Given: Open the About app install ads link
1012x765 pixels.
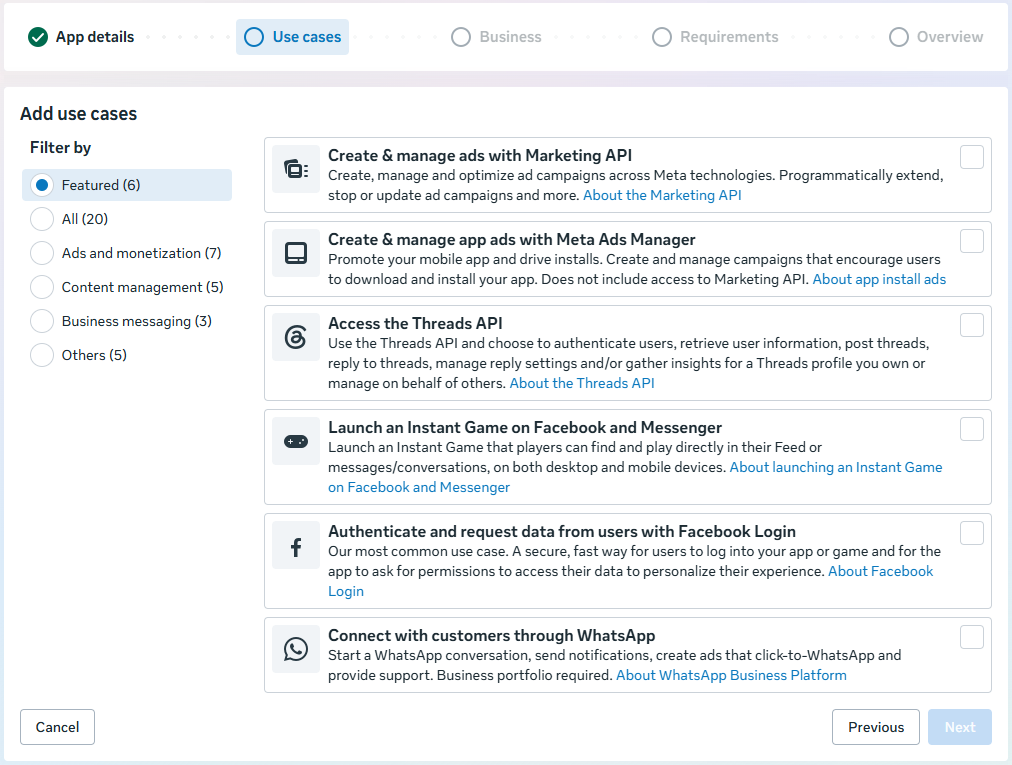Looking at the screenshot, I should (879, 280).
